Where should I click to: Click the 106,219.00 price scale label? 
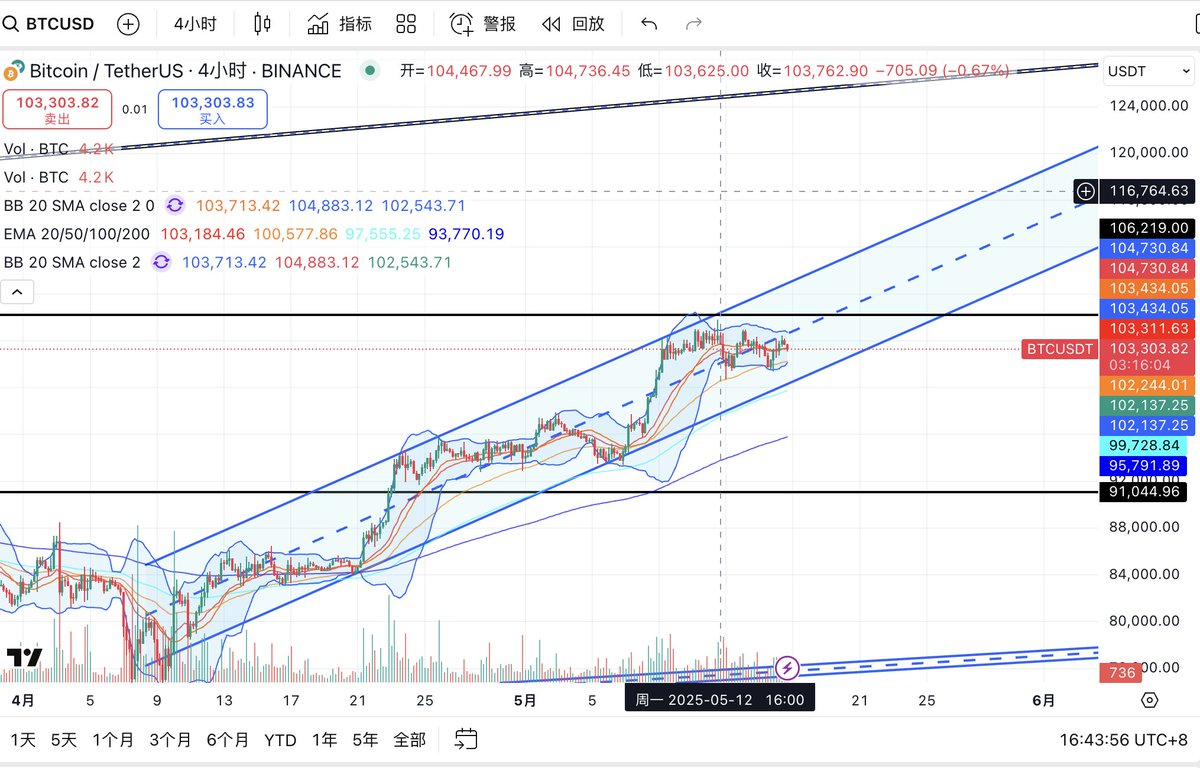tap(1145, 228)
